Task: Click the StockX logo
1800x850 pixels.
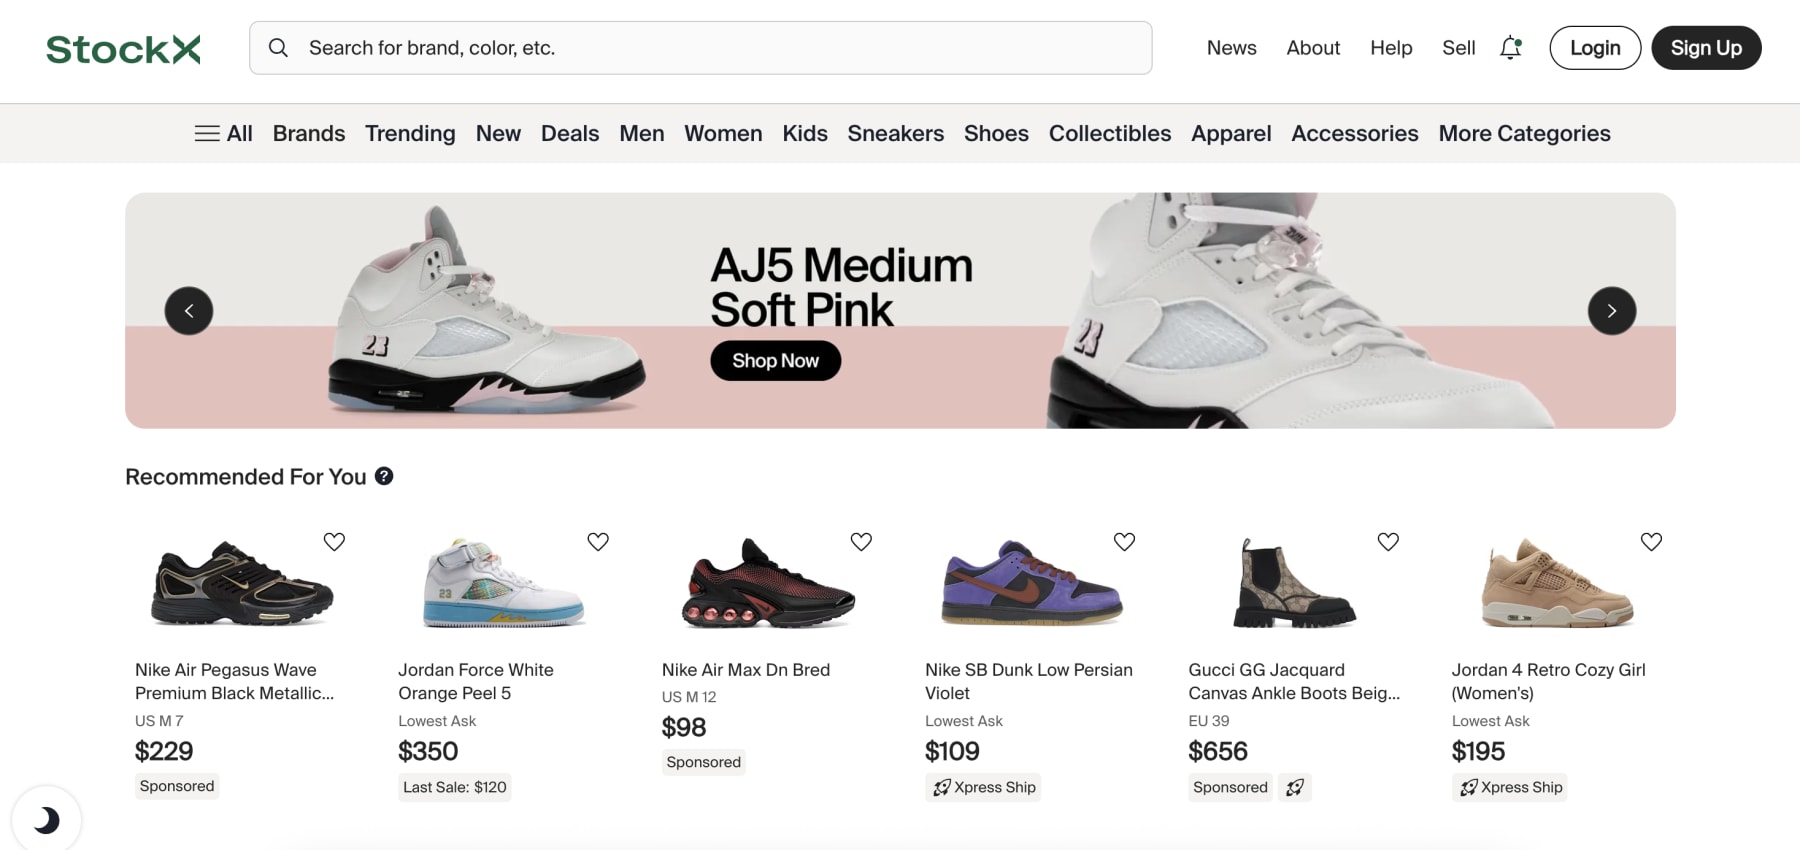Action: click(x=123, y=49)
